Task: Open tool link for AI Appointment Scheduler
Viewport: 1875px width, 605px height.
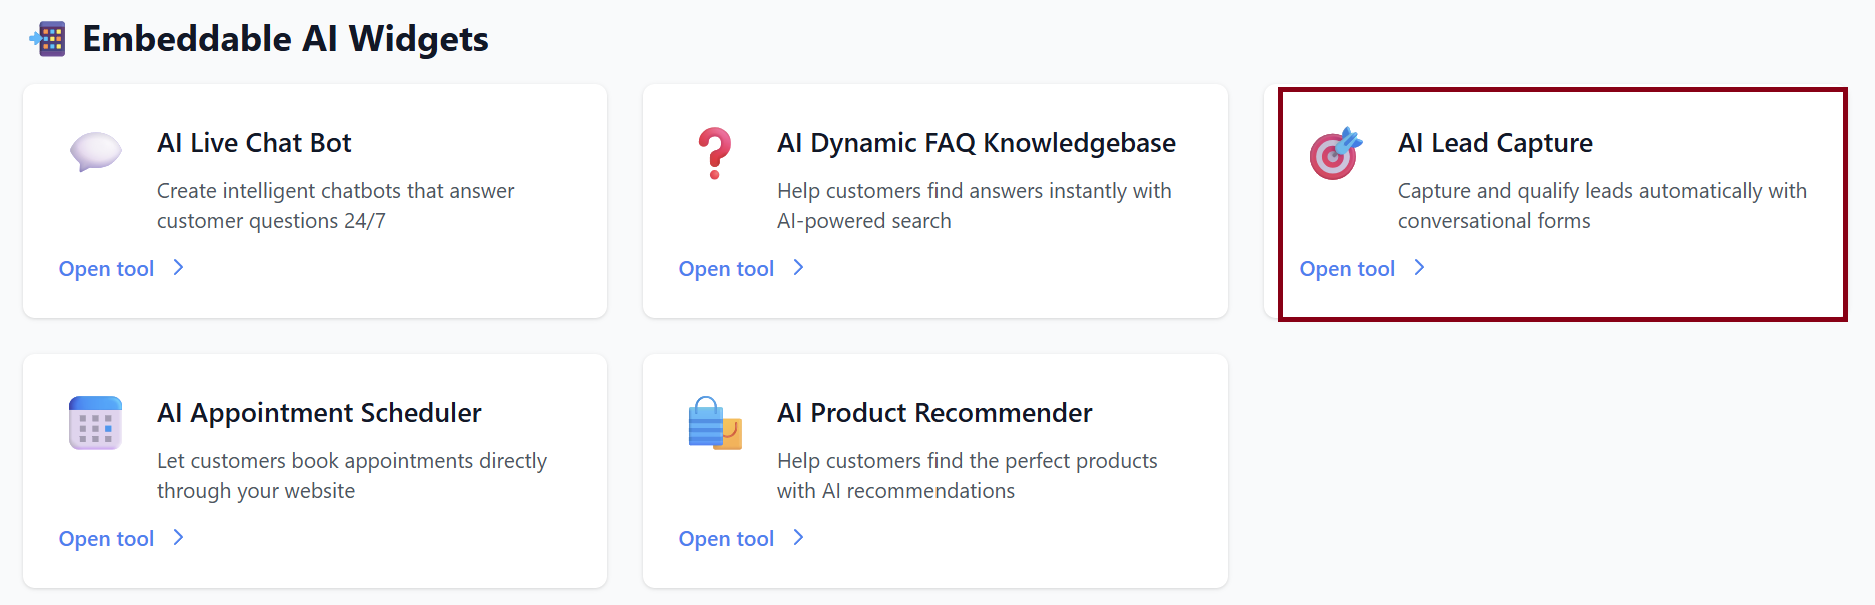Action: 106,539
